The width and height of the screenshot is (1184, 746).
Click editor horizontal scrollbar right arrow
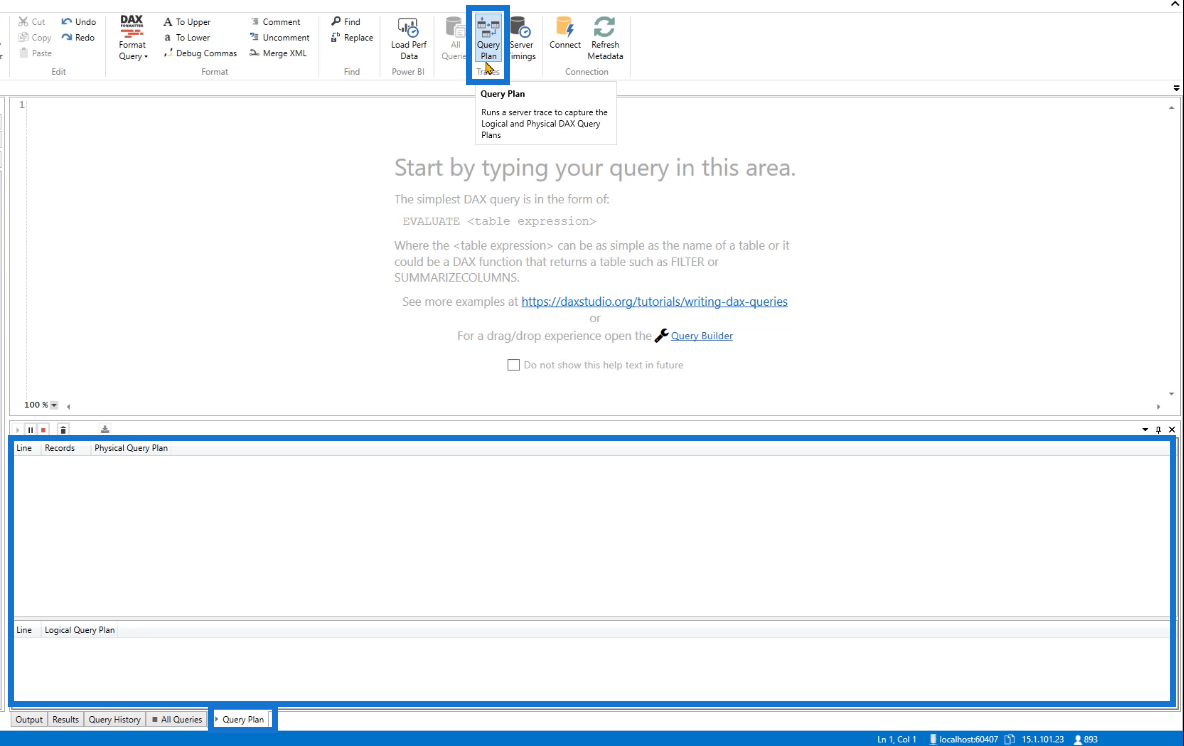tap(1158, 407)
